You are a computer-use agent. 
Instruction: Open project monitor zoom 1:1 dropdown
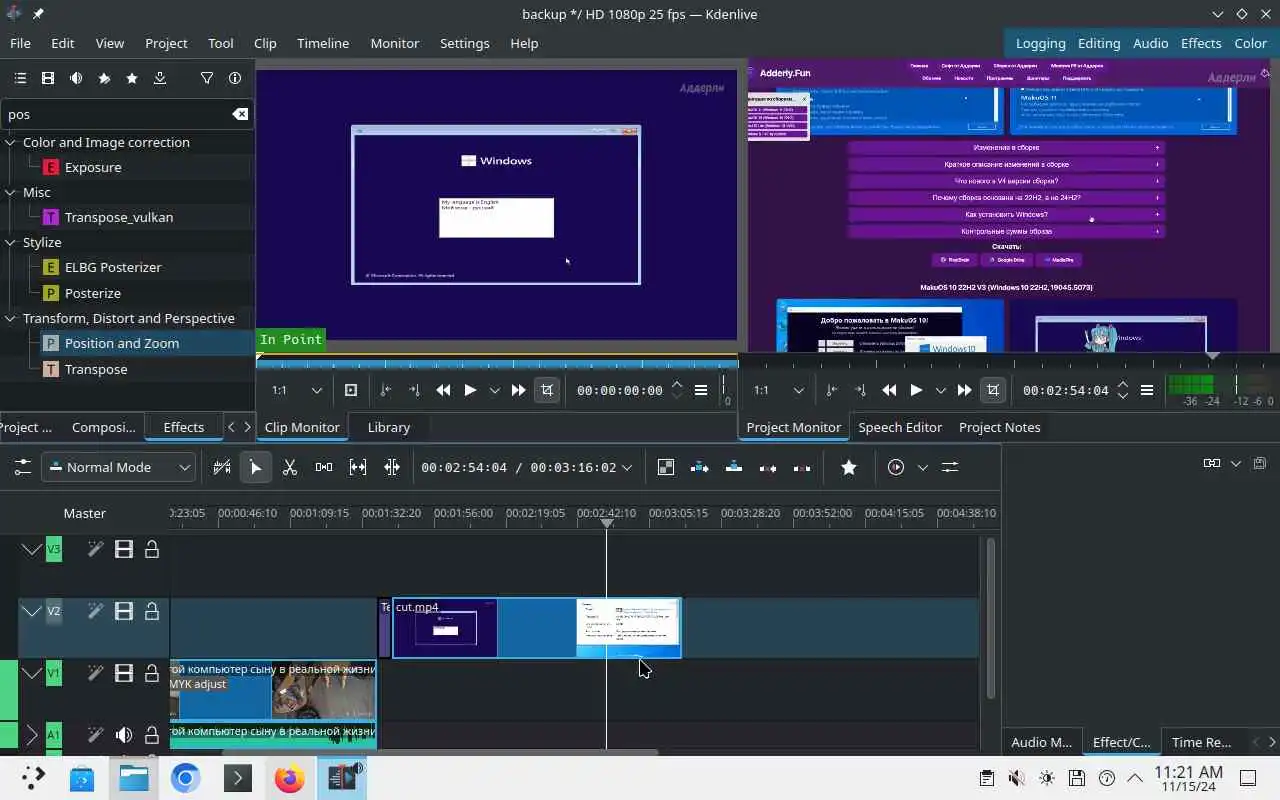(x=779, y=390)
